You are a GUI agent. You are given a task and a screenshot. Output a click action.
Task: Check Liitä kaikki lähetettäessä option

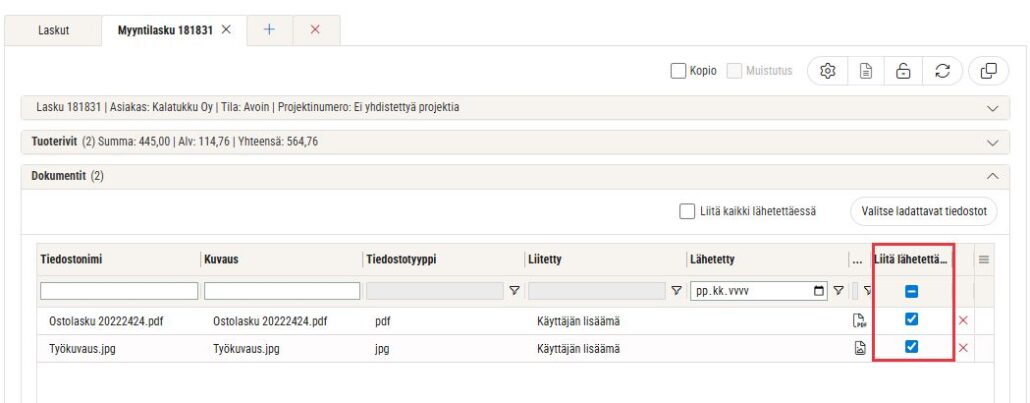coord(686,211)
